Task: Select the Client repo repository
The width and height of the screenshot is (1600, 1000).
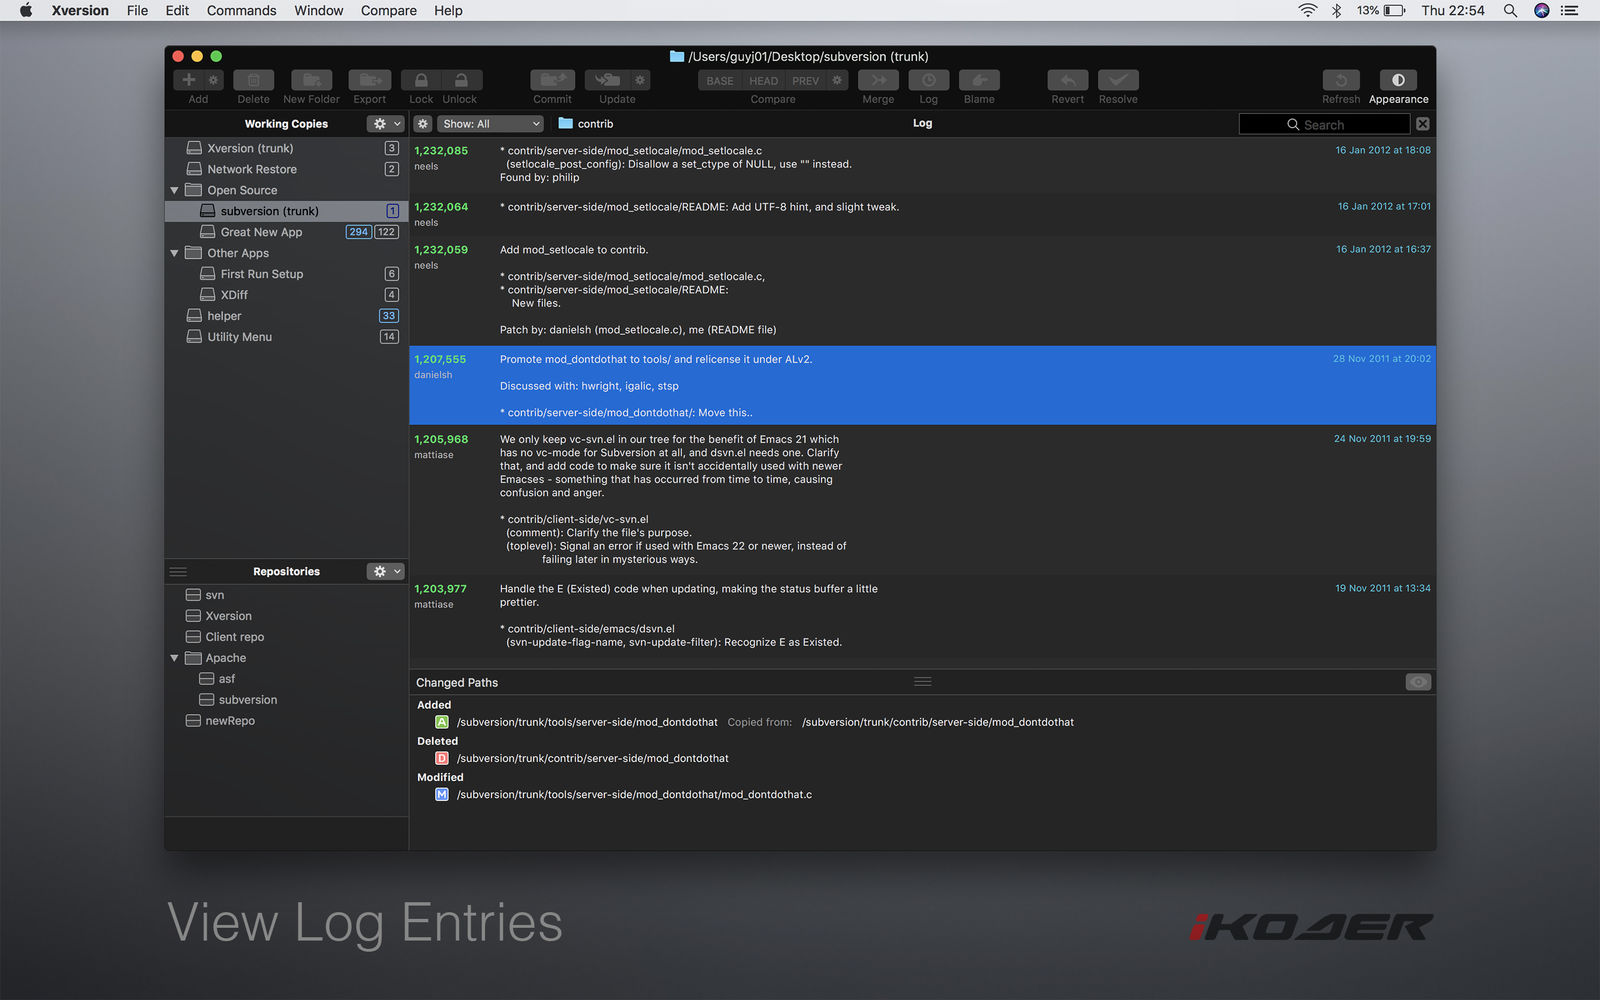Action: pos(287,637)
